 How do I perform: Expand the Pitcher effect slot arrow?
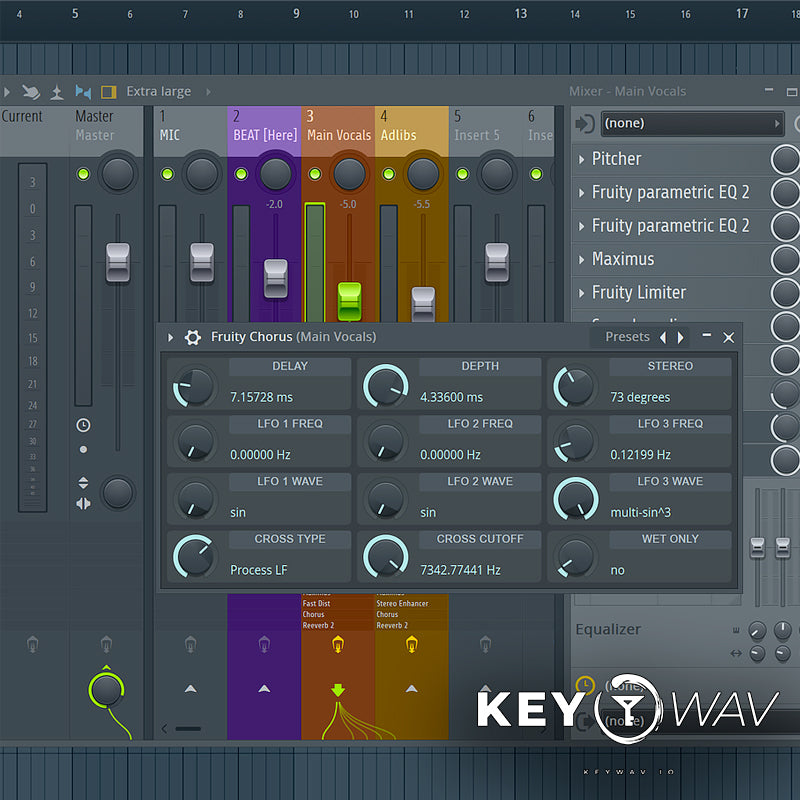pos(582,159)
